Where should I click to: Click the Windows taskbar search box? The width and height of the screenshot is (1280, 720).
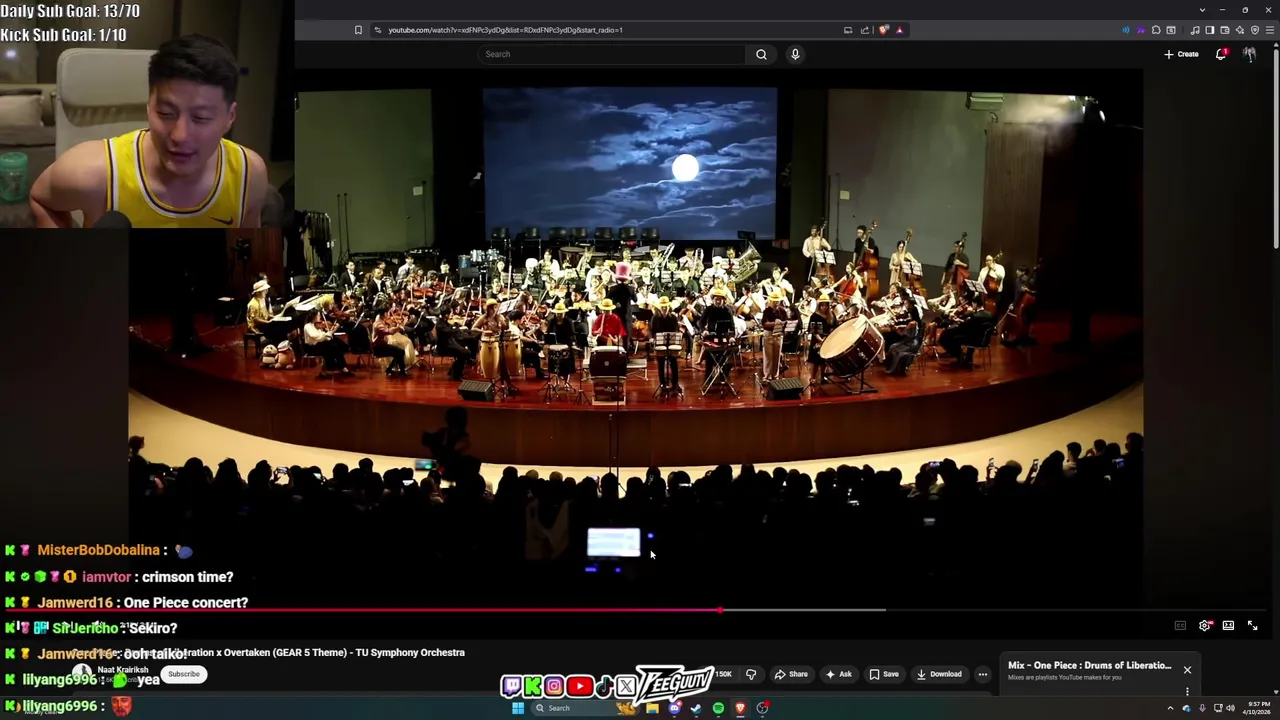[585, 708]
